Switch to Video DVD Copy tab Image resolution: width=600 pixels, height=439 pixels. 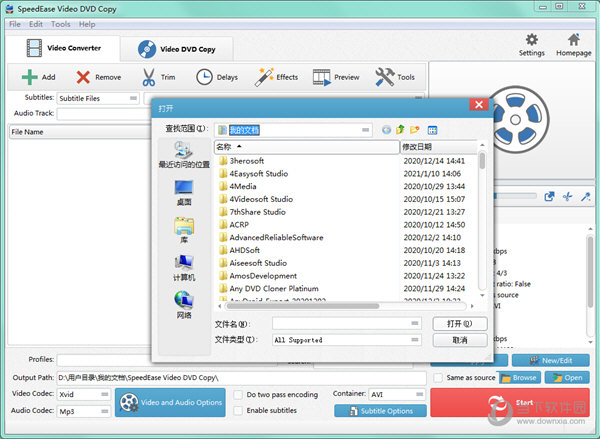click(x=177, y=49)
